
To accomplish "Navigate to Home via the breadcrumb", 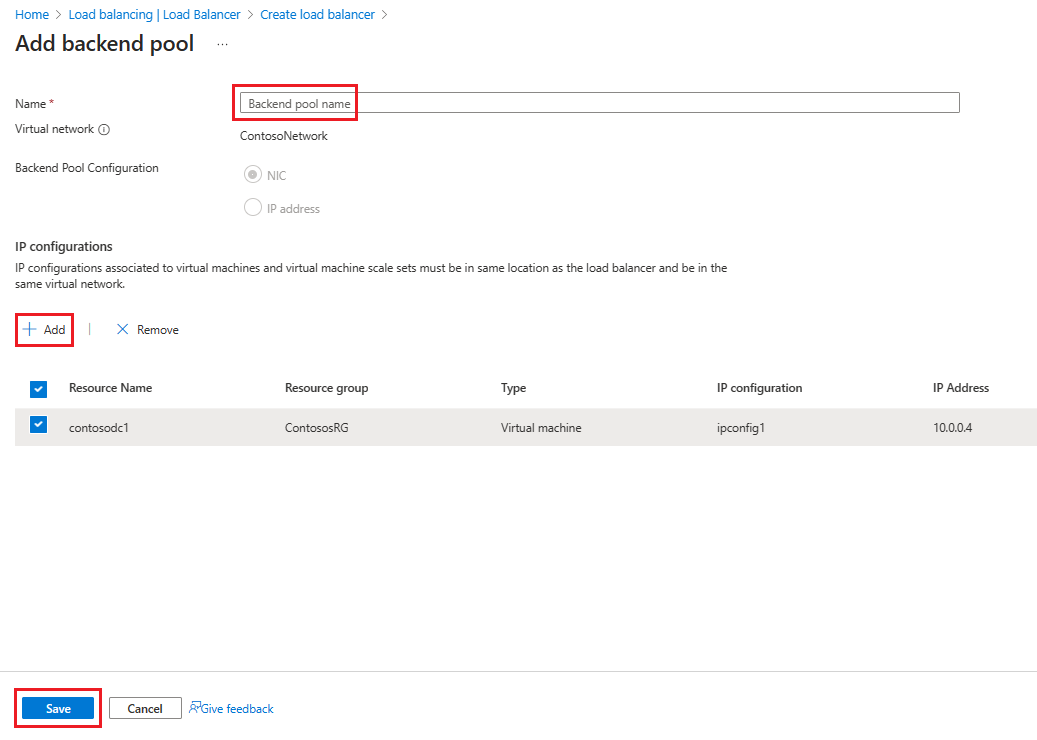I will coord(31,14).
